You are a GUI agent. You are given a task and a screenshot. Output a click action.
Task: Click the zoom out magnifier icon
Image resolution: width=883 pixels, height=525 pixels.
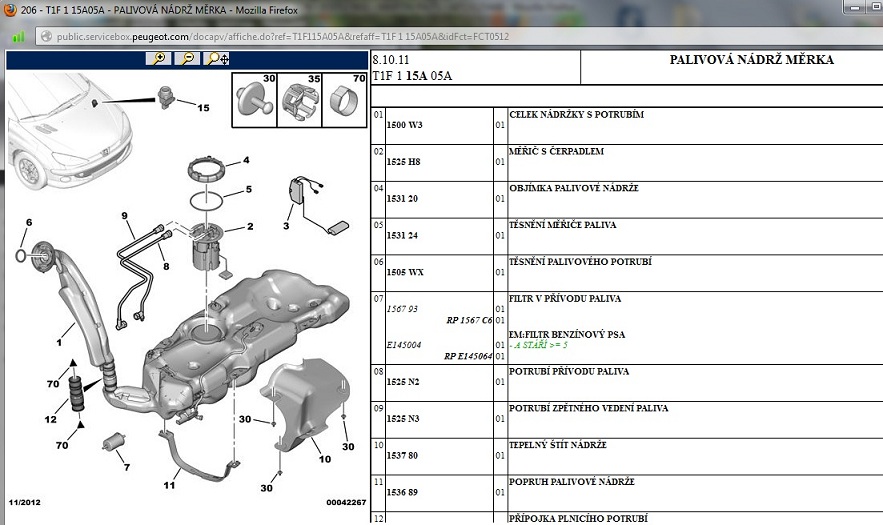(x=187, y=59)
